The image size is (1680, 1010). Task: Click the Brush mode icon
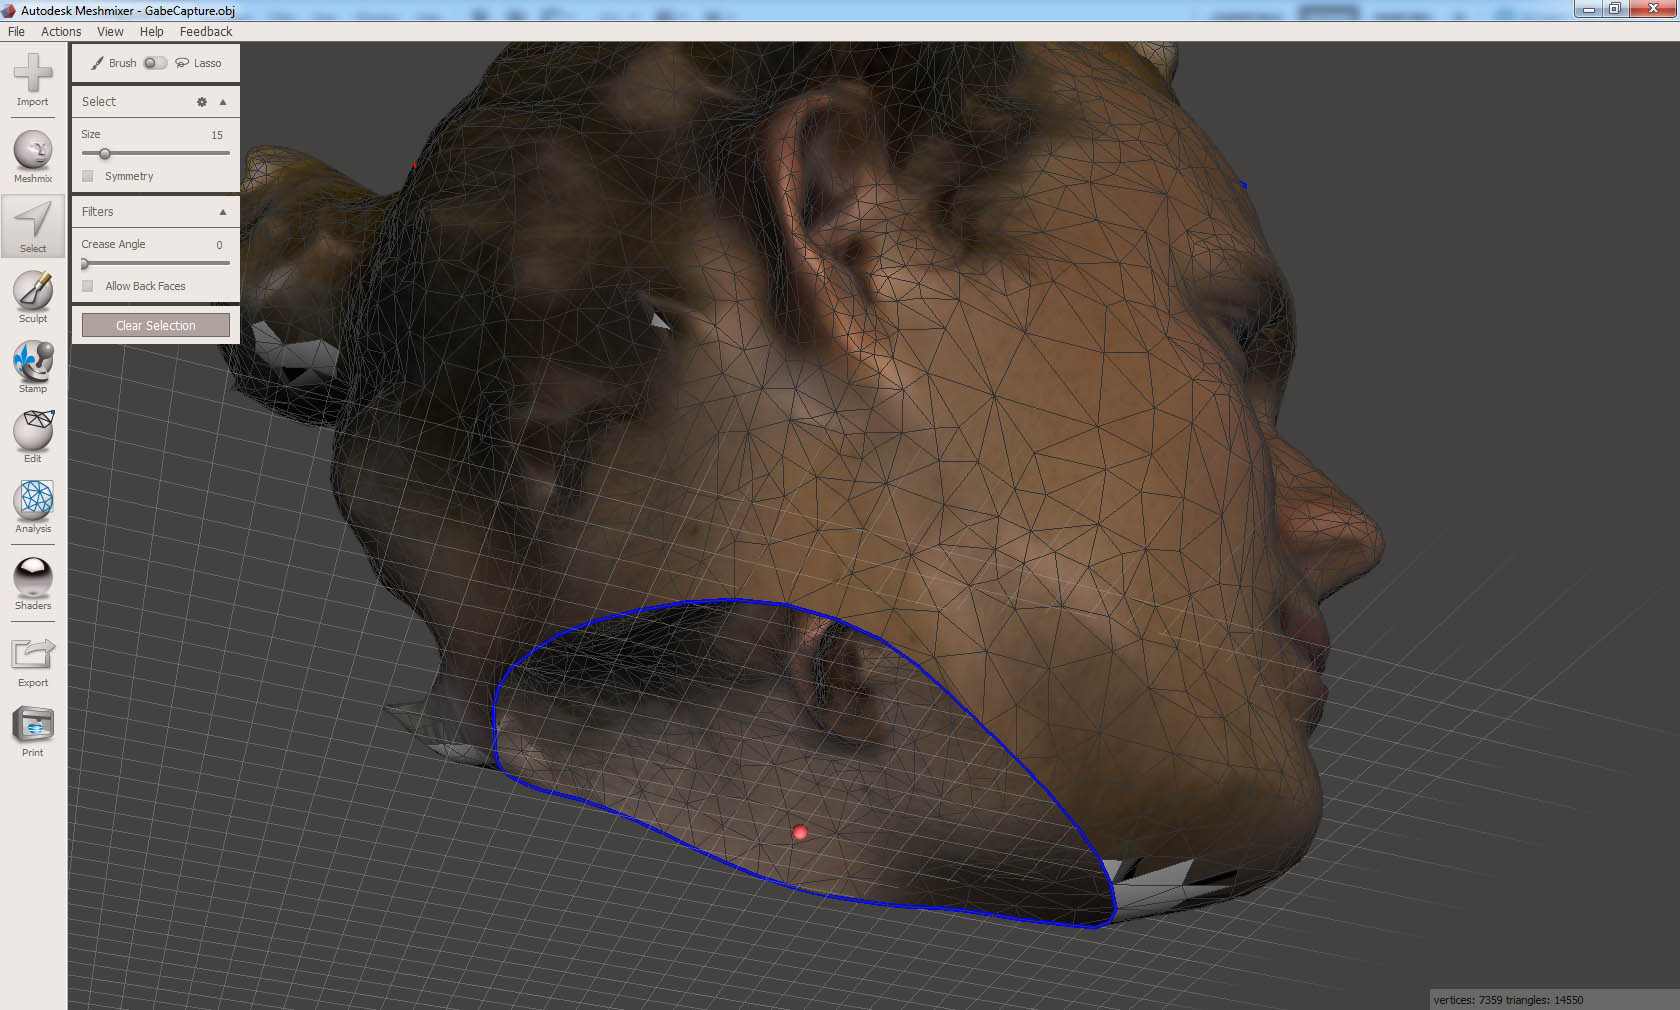tap(97, 63)
